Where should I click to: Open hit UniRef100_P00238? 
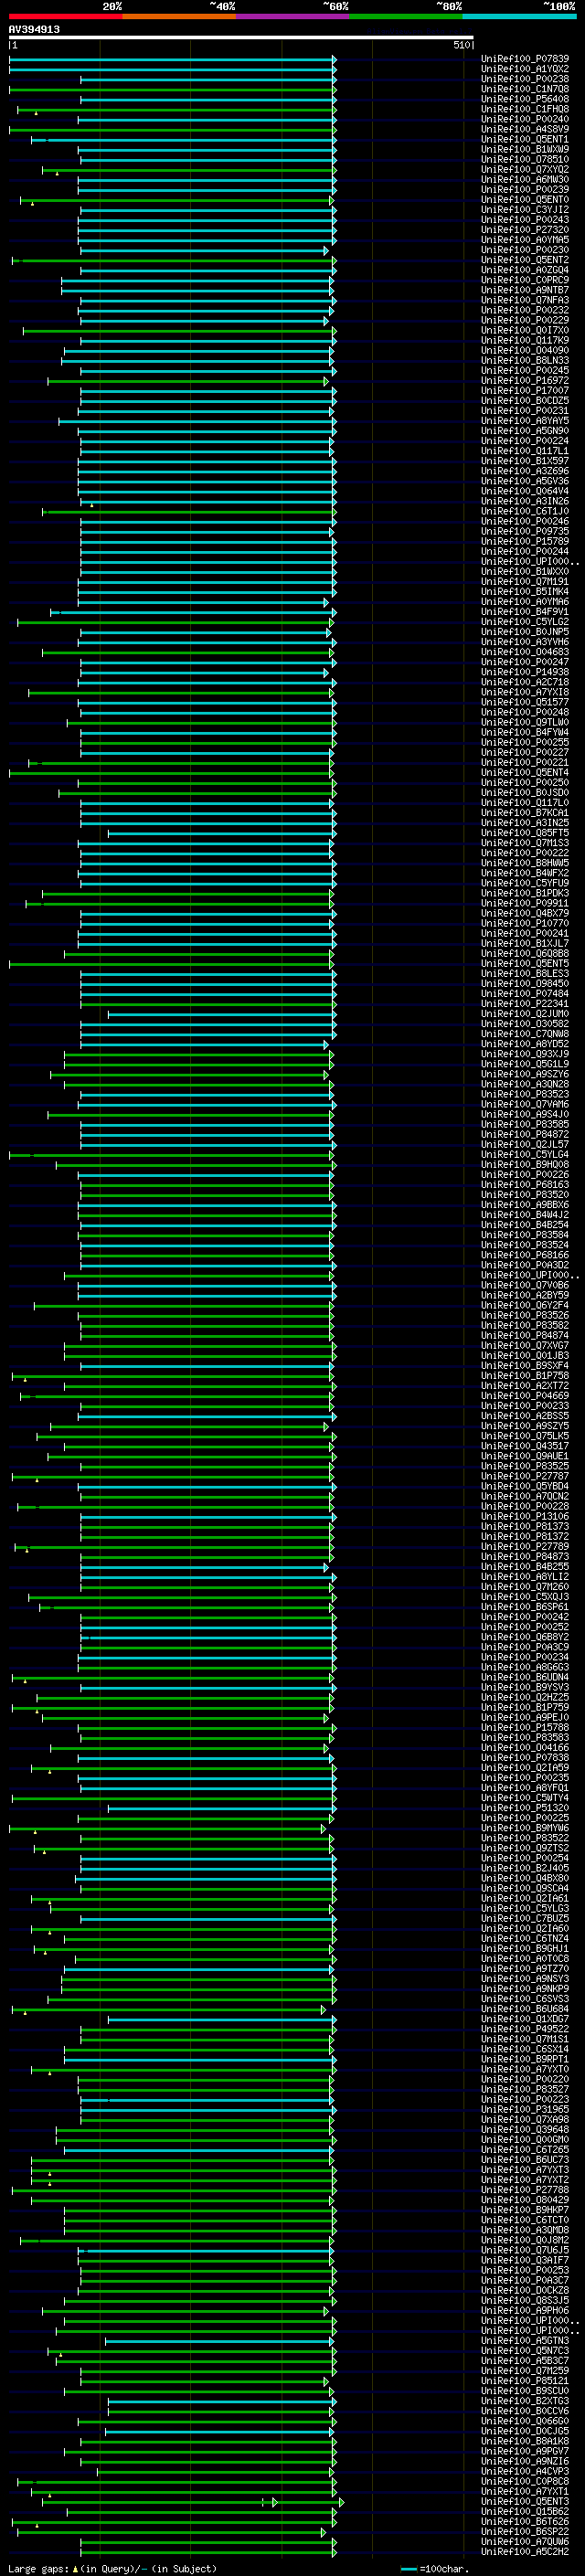point(525,79)
